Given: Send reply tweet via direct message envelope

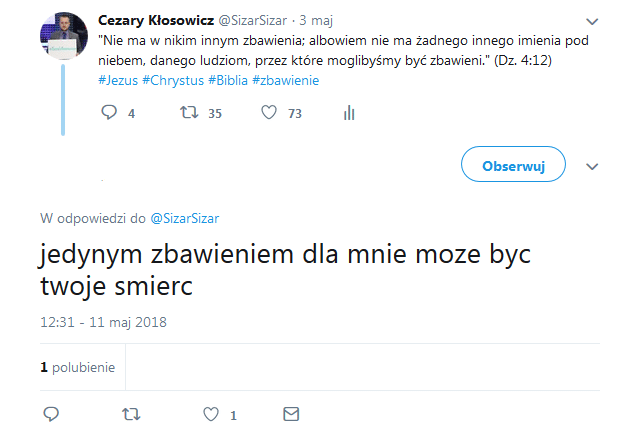Looking at the screenshot, I should 291,414.
